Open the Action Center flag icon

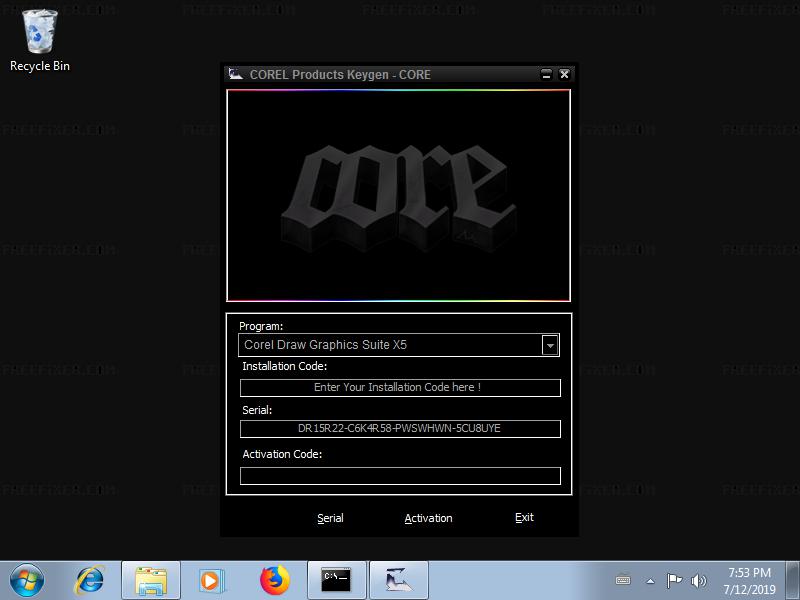[674, 581]
